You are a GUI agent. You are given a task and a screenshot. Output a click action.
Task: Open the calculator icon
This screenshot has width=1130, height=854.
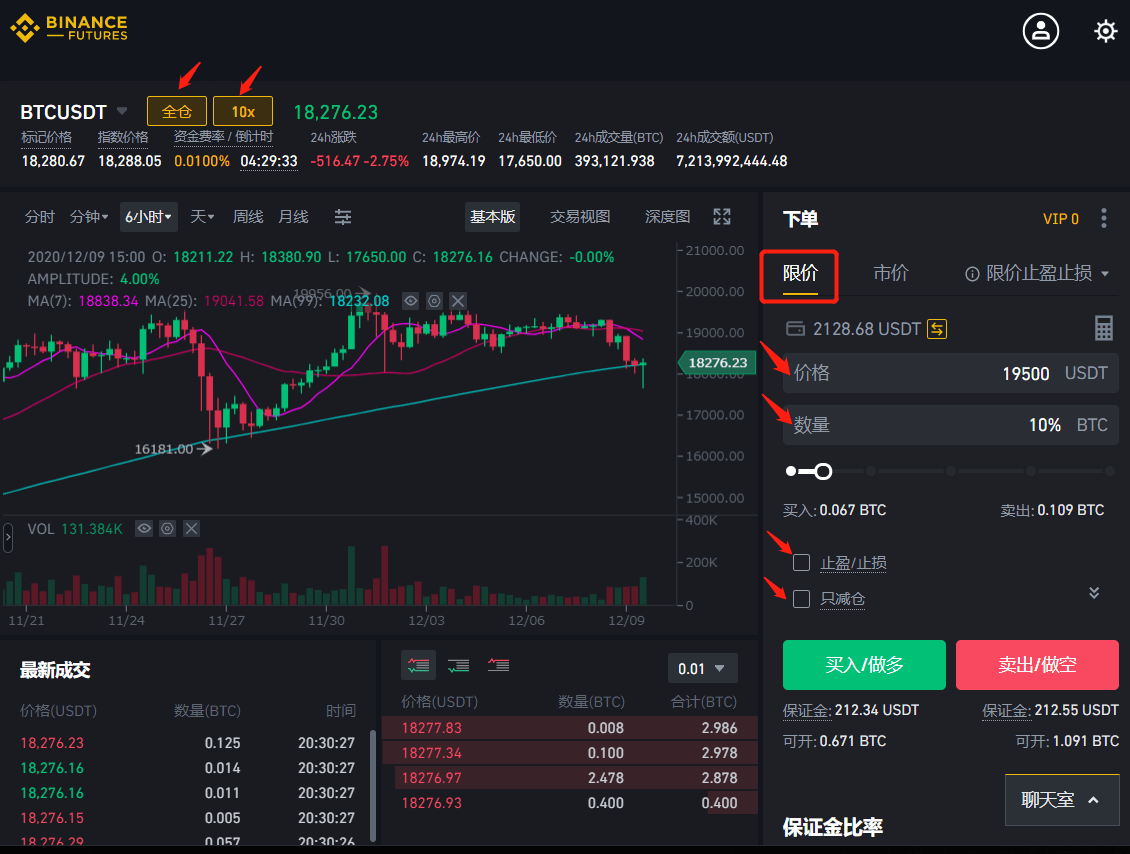[1104, 328]
